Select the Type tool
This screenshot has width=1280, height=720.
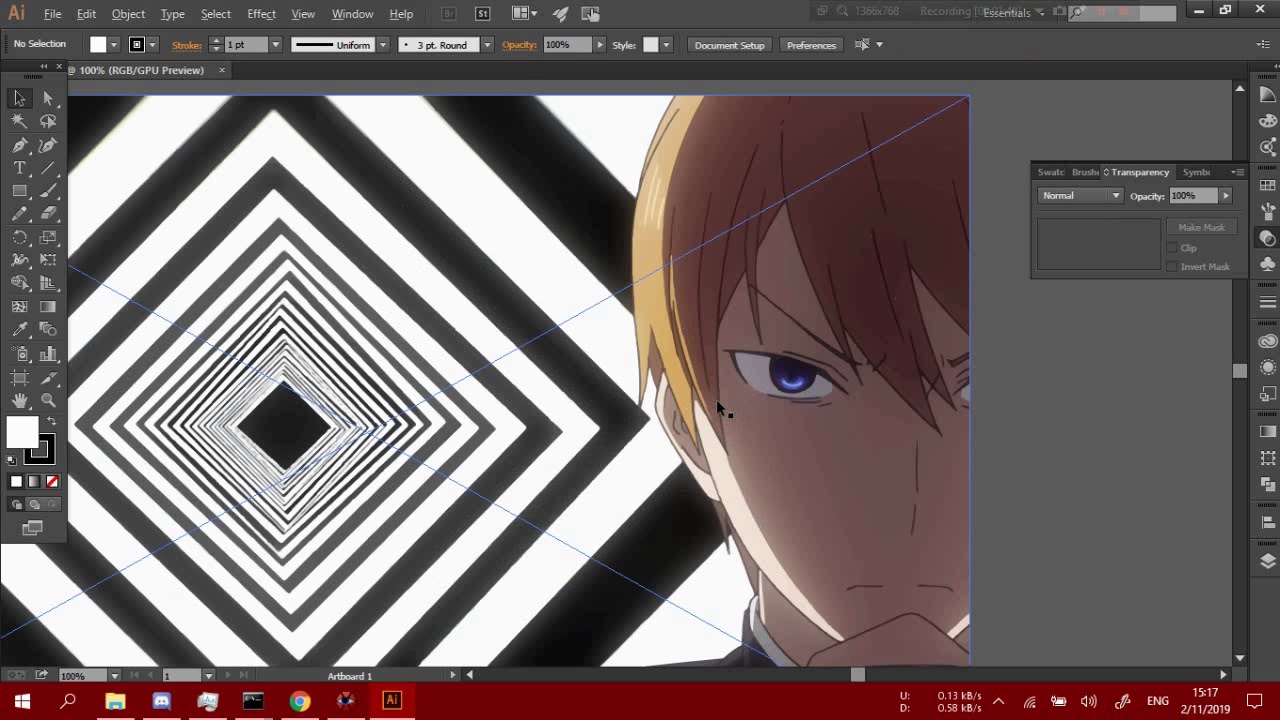click(19, 168)
